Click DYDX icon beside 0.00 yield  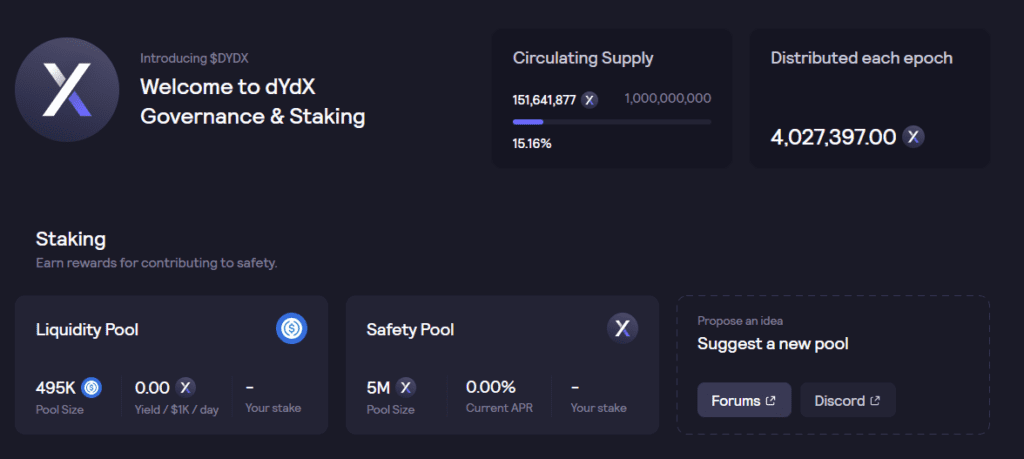[x=186, y=388]
